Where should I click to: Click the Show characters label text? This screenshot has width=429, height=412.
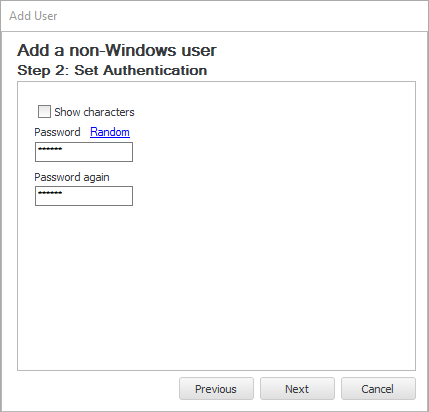coord(94,112)
